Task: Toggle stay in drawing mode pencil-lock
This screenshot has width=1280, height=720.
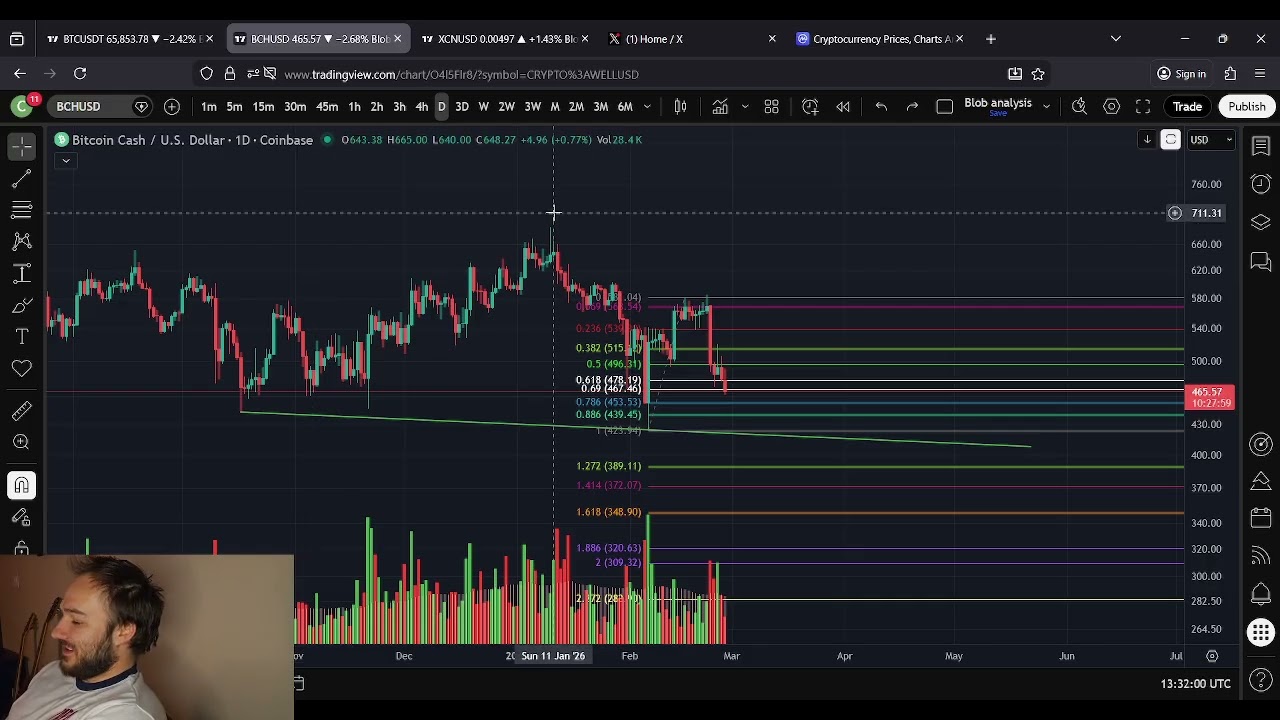Action: click(x=21, y=518)
